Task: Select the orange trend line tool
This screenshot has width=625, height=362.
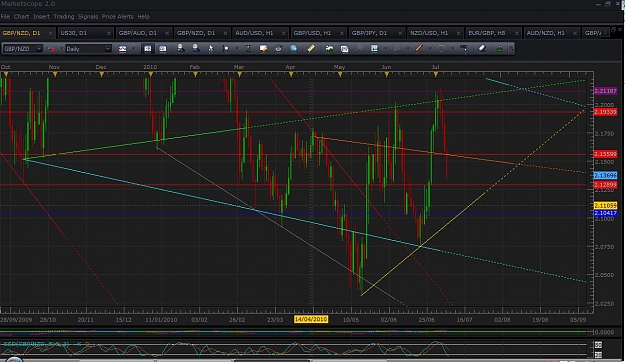Action: [x=419, y=48]
